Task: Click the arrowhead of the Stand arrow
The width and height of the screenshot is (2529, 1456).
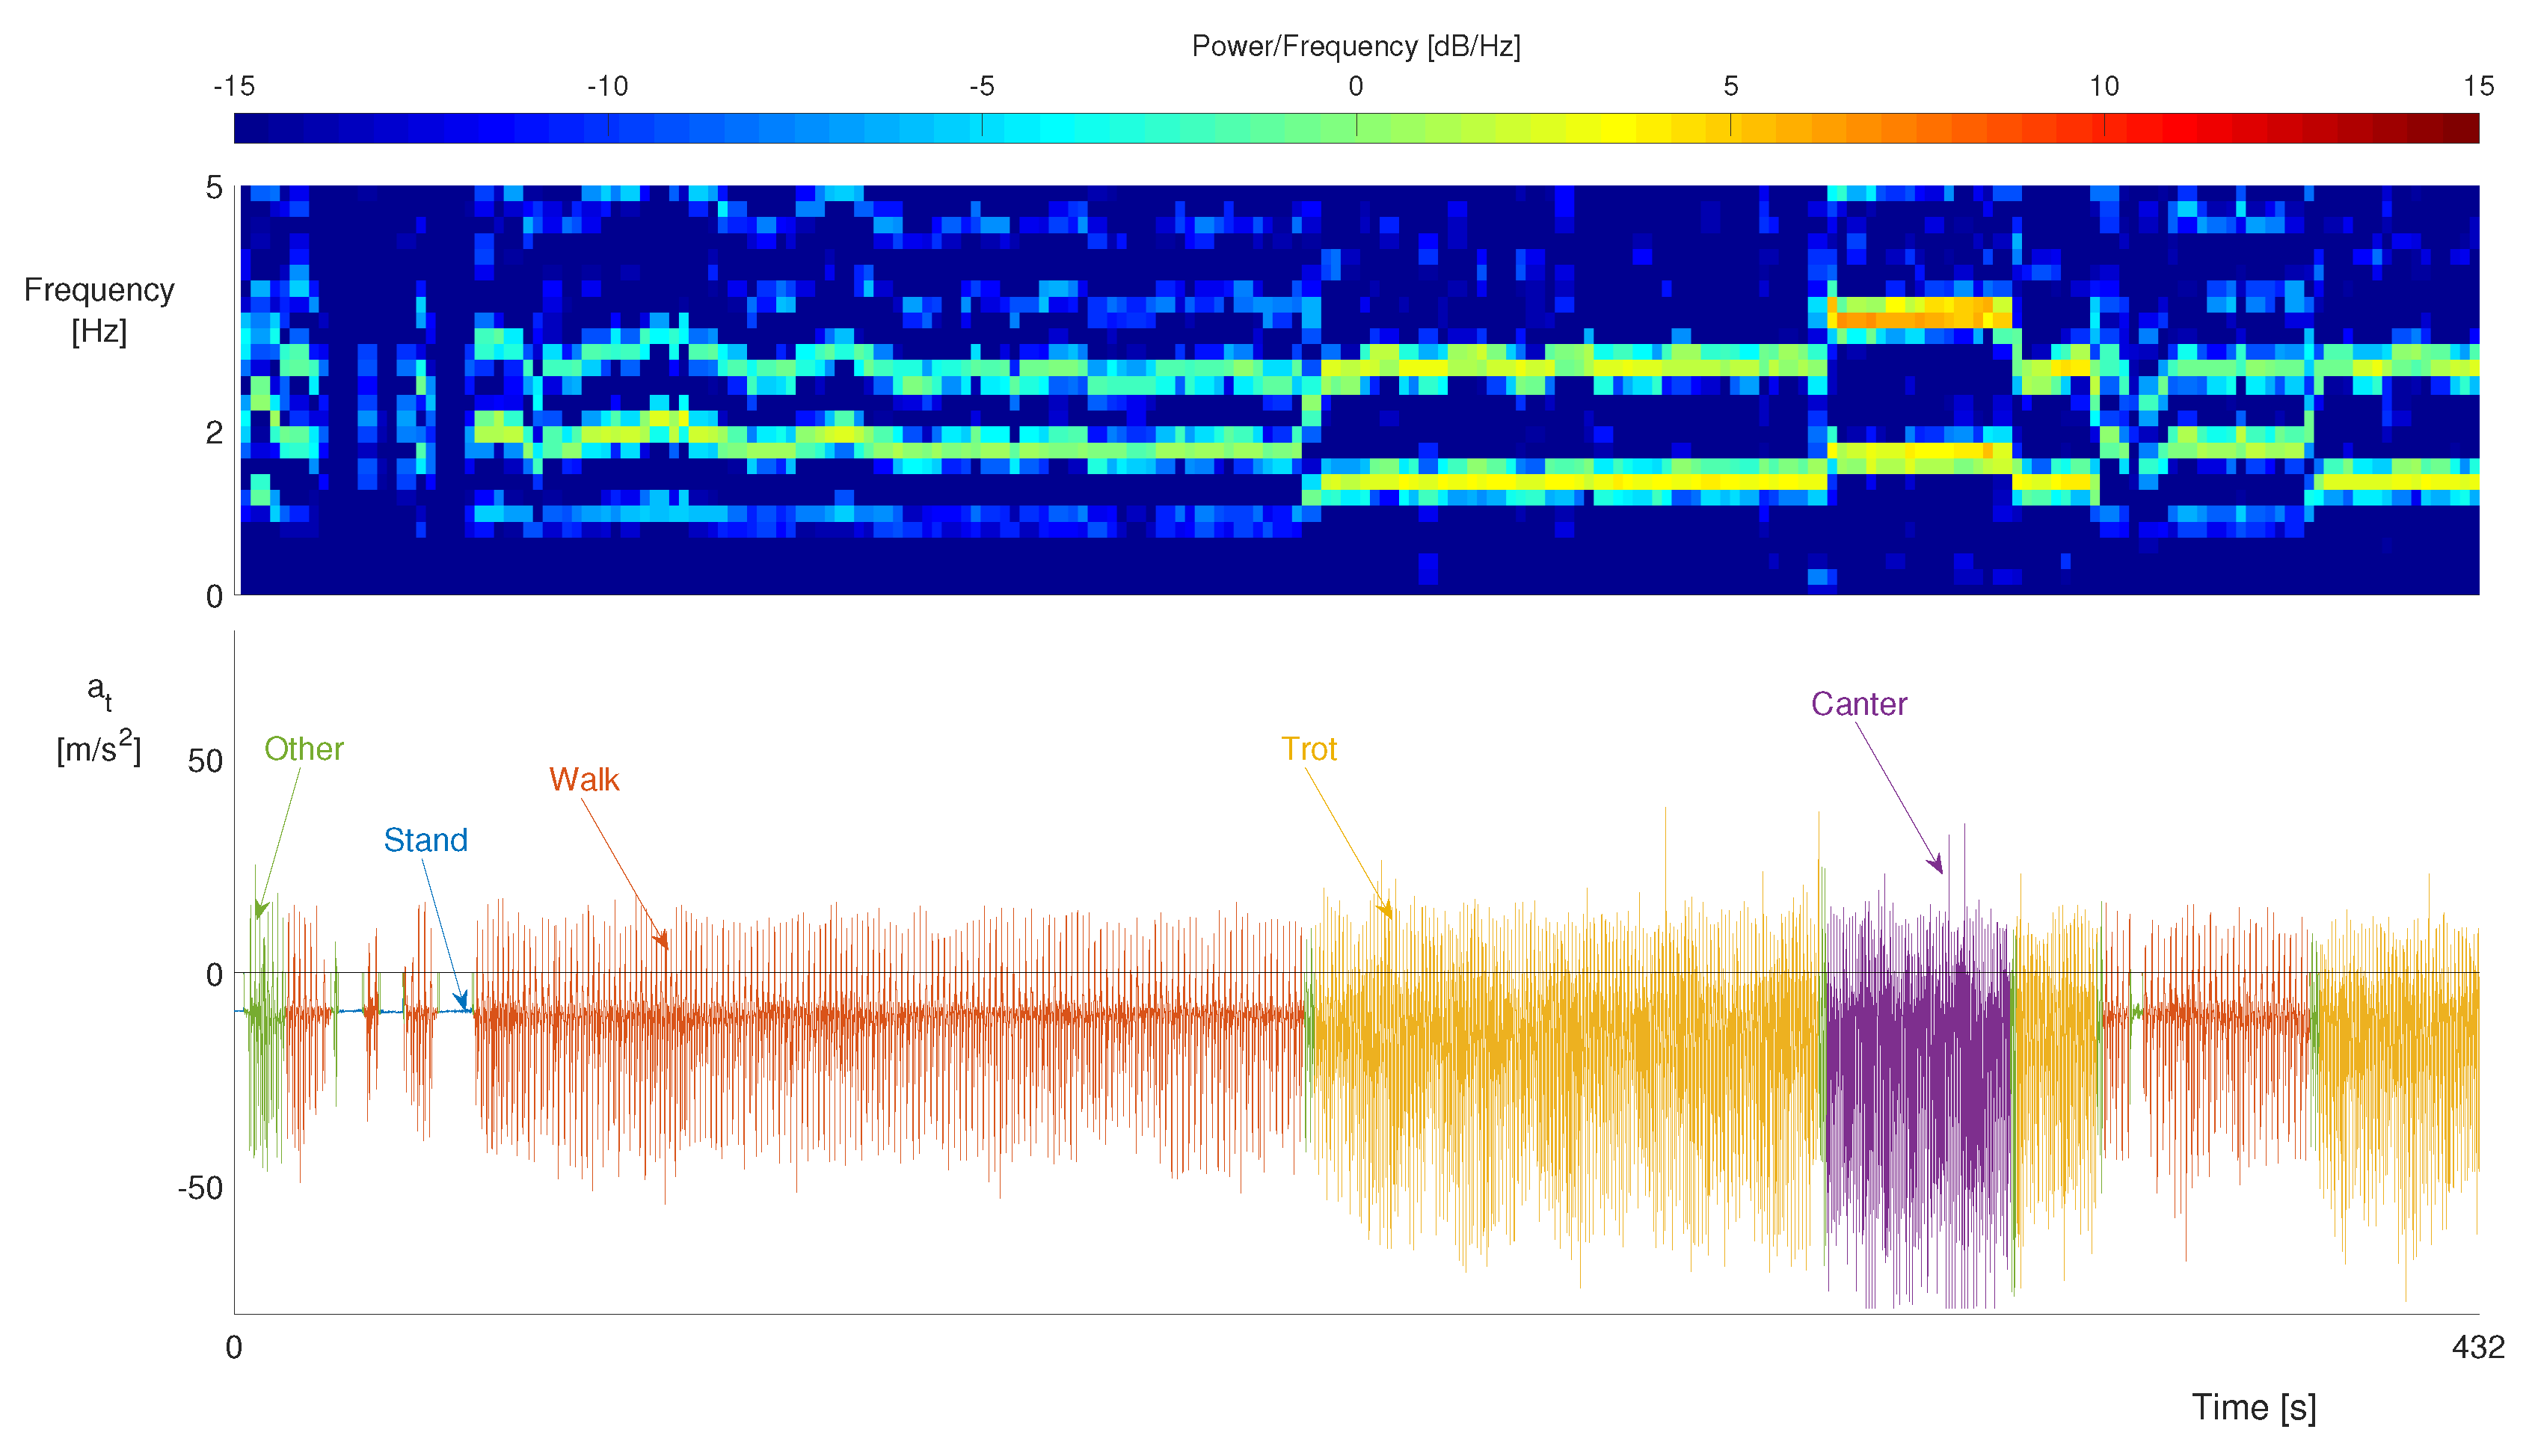Action: (x=463, y=1003)
